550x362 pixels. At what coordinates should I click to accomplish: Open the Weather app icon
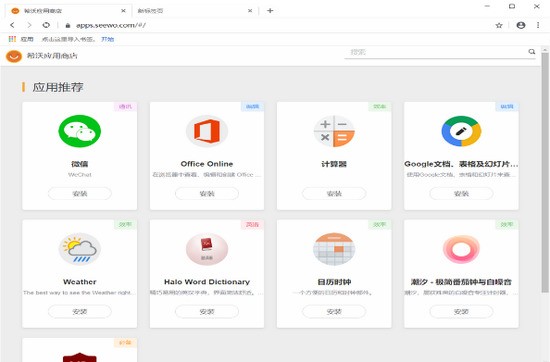pyautogui.click(x=80, y=249)
